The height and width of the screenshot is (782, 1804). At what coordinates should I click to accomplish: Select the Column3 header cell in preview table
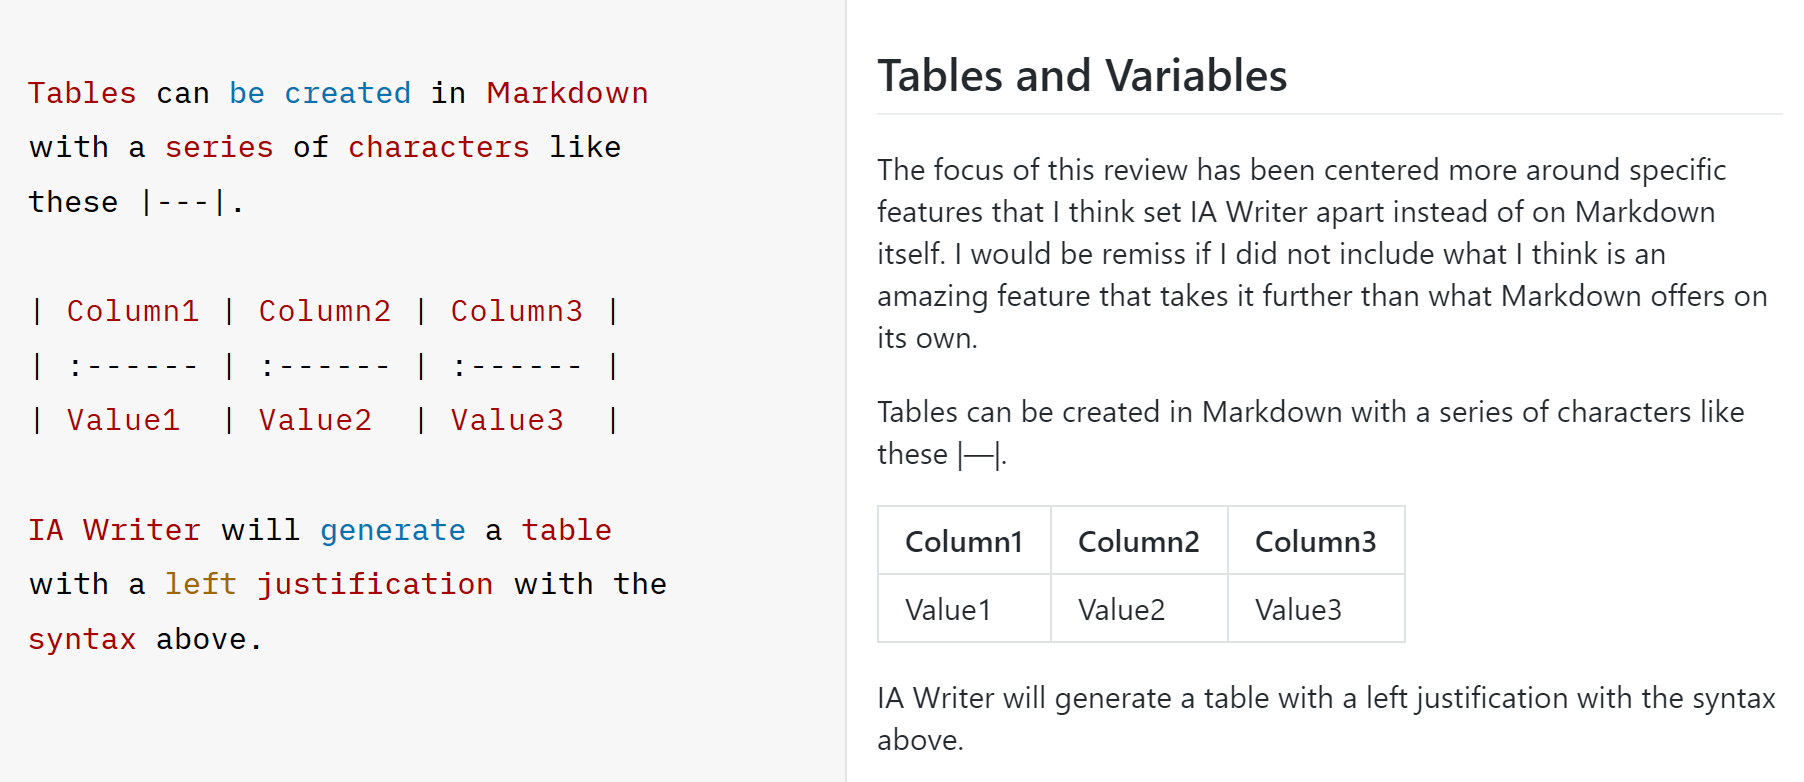[1316, 541]
